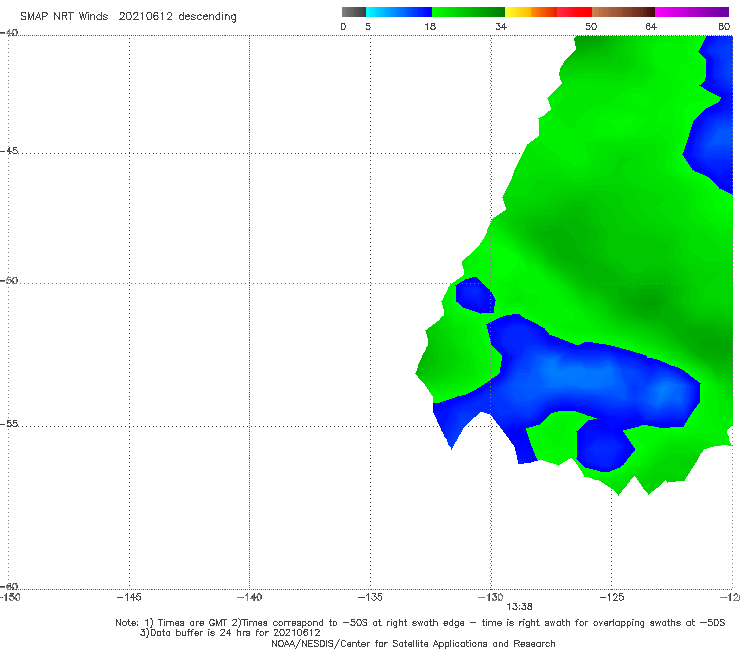Click the NOAA/NESDIS credit line
Viewport: 740px width, 650px height.
(413, 643)
